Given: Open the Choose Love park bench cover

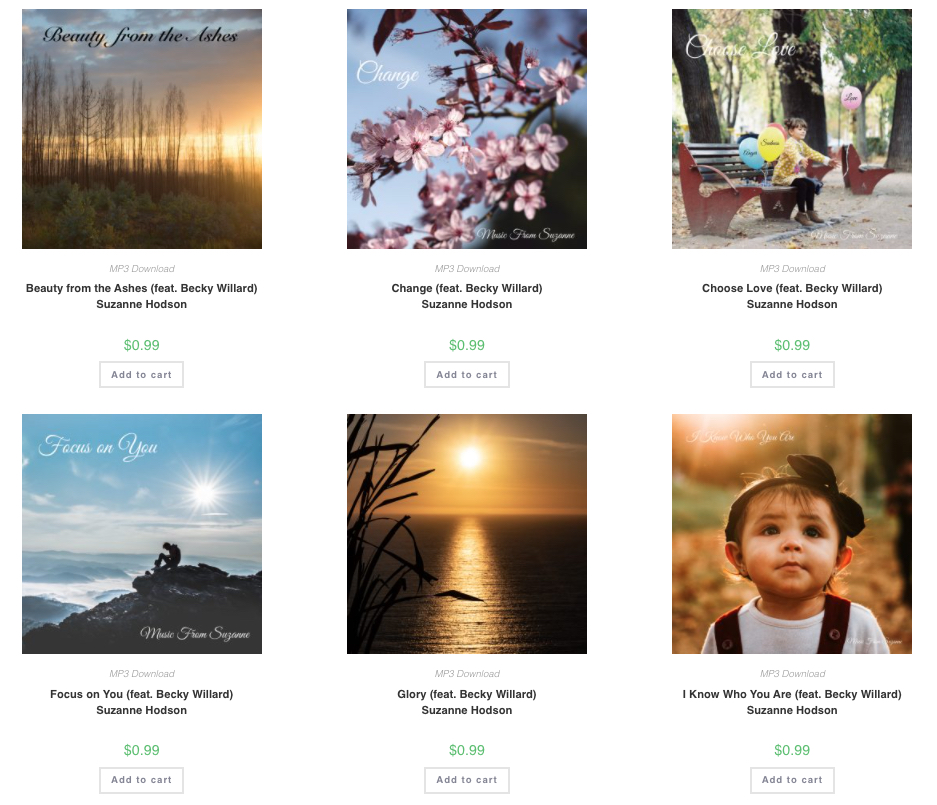Looking at the screenshot, I should coord(792,128).
